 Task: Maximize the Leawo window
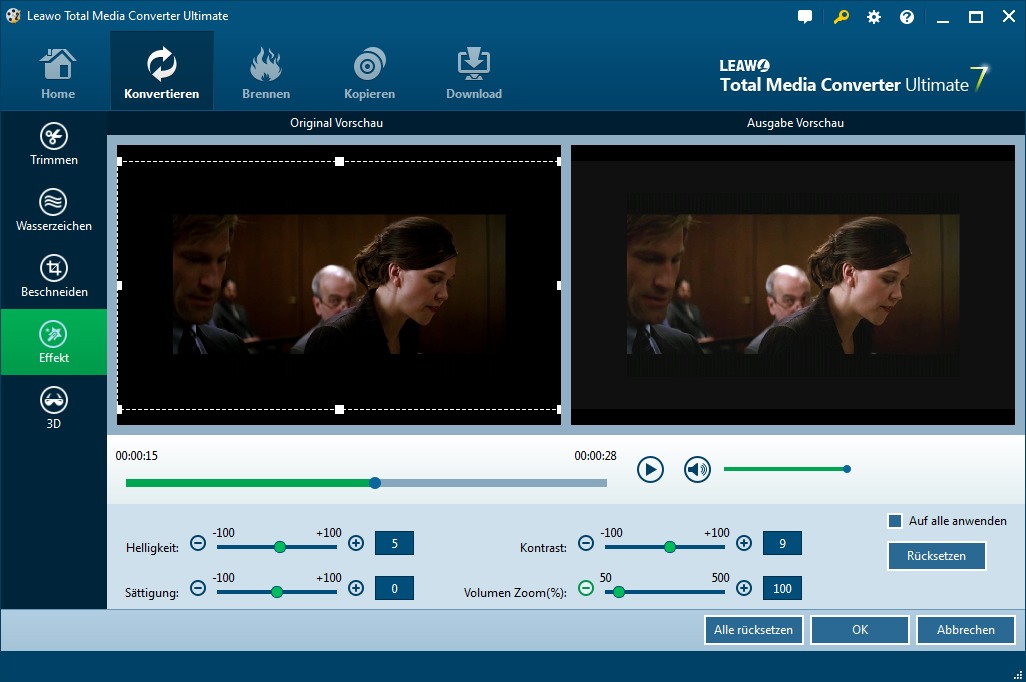tap(976, 18)
